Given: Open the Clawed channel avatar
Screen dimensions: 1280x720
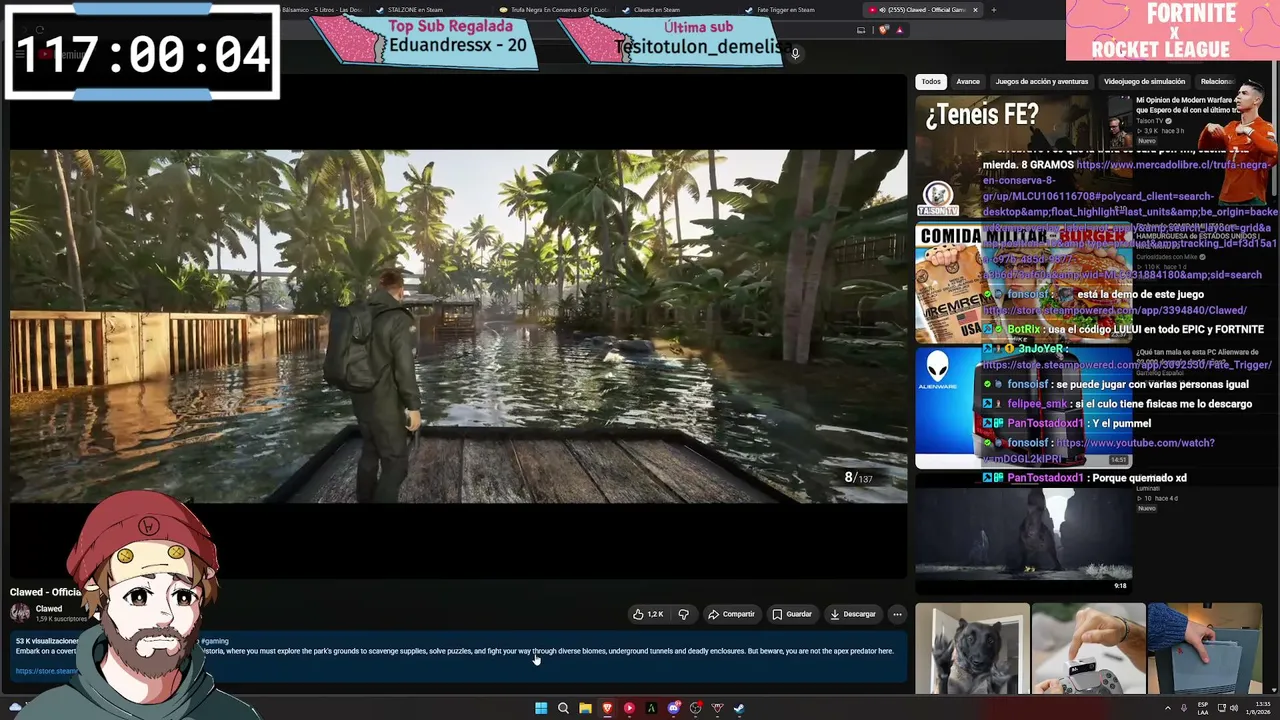Looking at the screenshot, I should [x=20, y=614].
